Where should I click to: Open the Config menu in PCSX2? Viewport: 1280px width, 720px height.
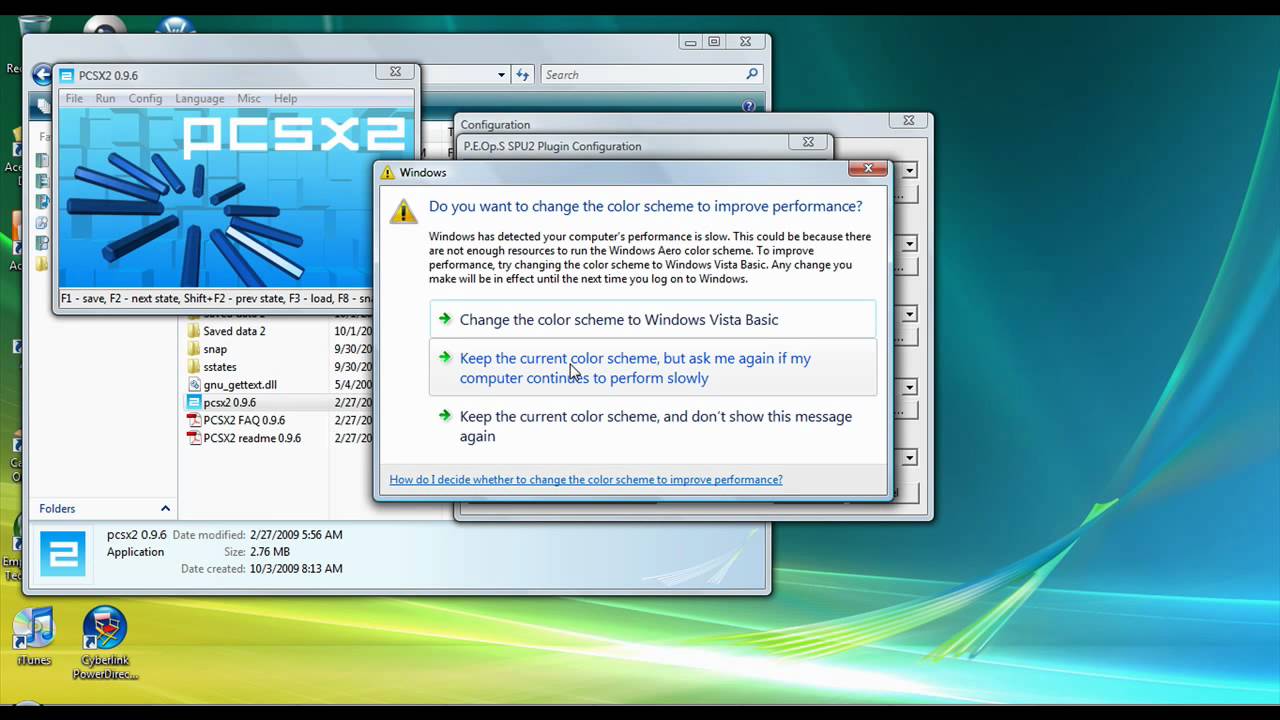[x=145, y=99]
